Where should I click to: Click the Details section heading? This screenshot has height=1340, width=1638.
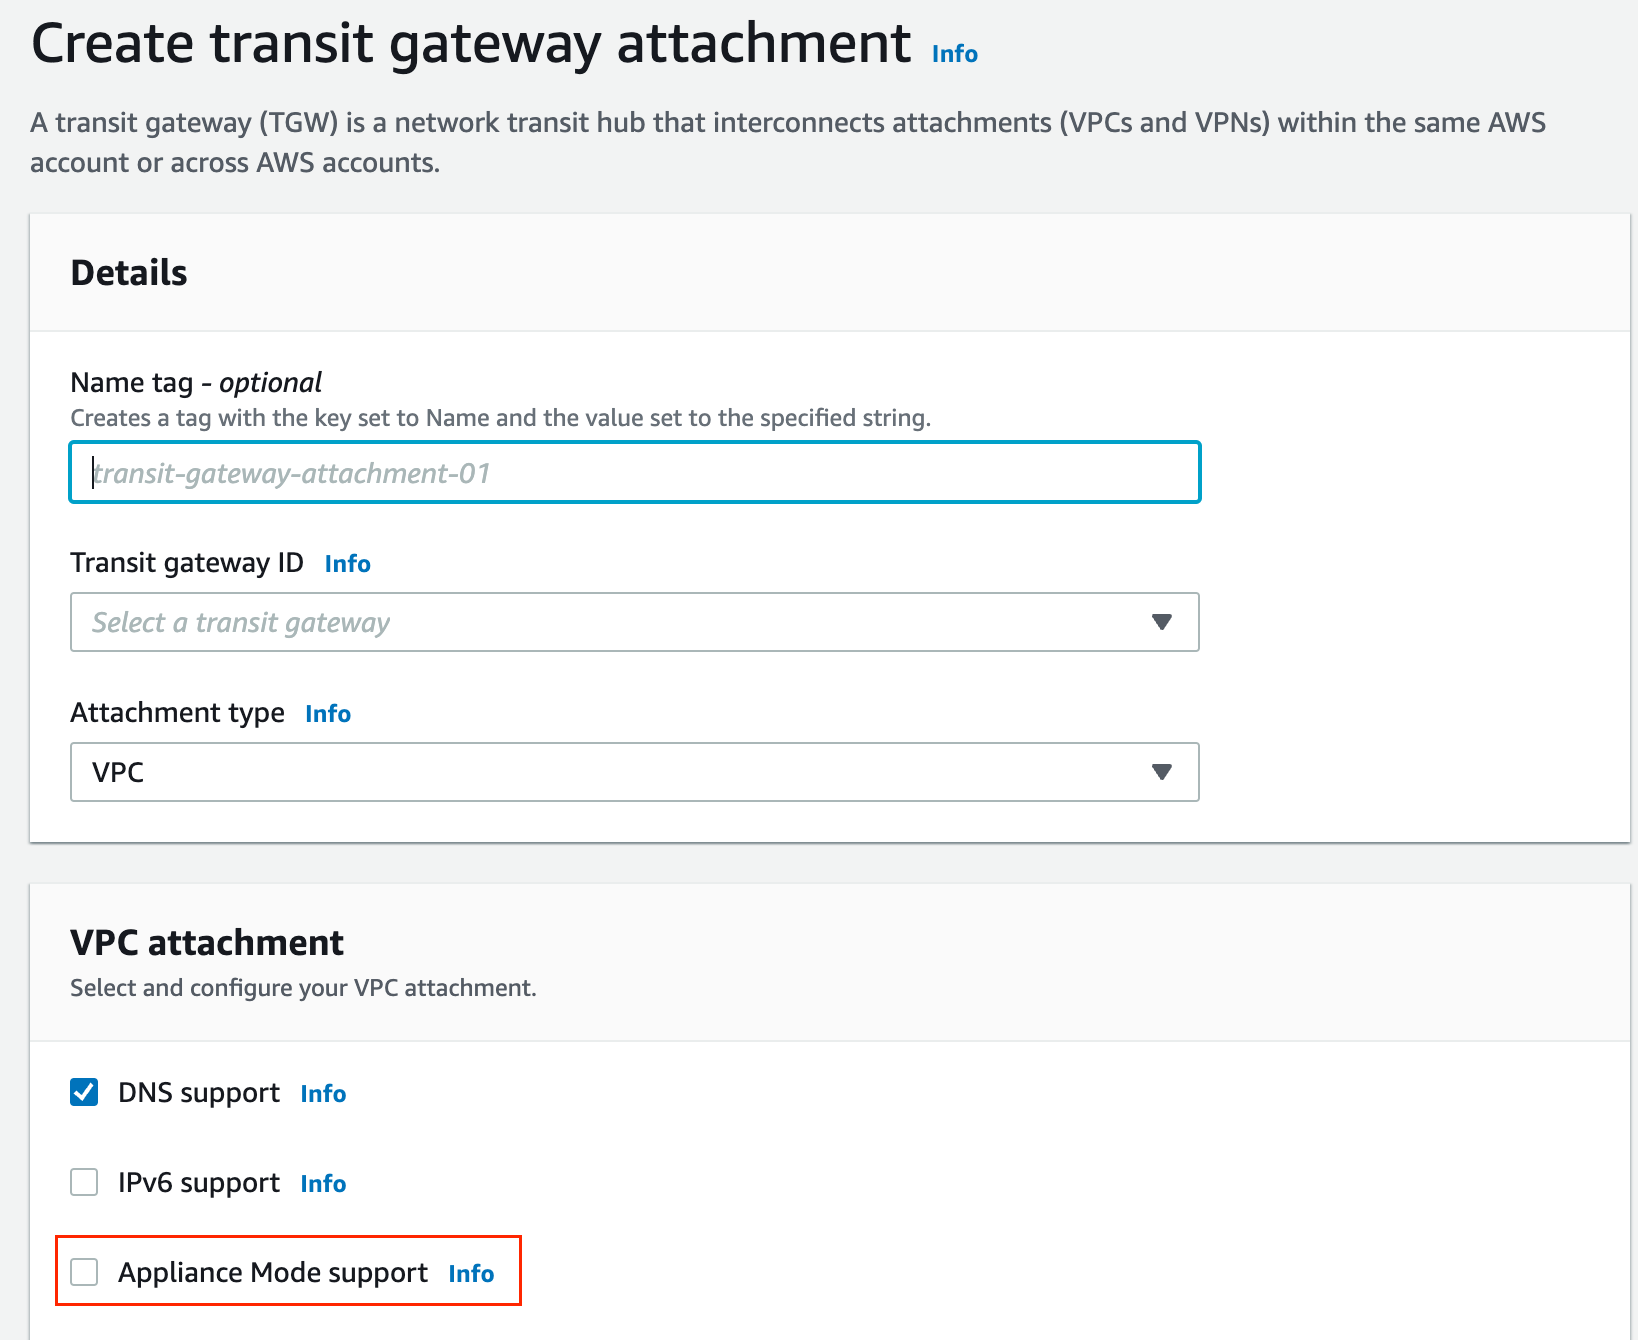pyautogui.click(x=128, y=272)
